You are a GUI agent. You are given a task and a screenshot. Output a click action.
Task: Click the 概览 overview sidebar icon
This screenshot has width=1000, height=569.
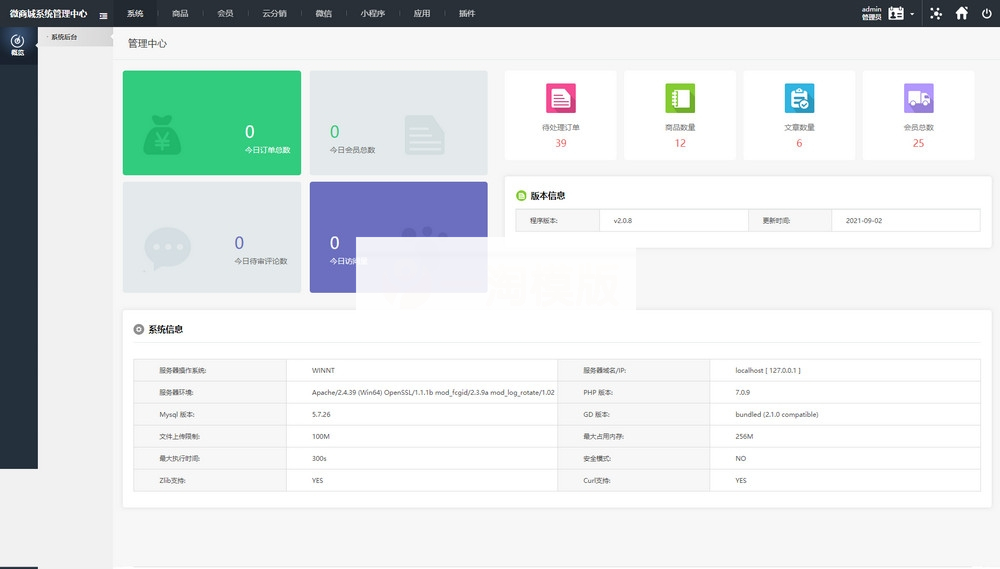click(x=17, y=44)
